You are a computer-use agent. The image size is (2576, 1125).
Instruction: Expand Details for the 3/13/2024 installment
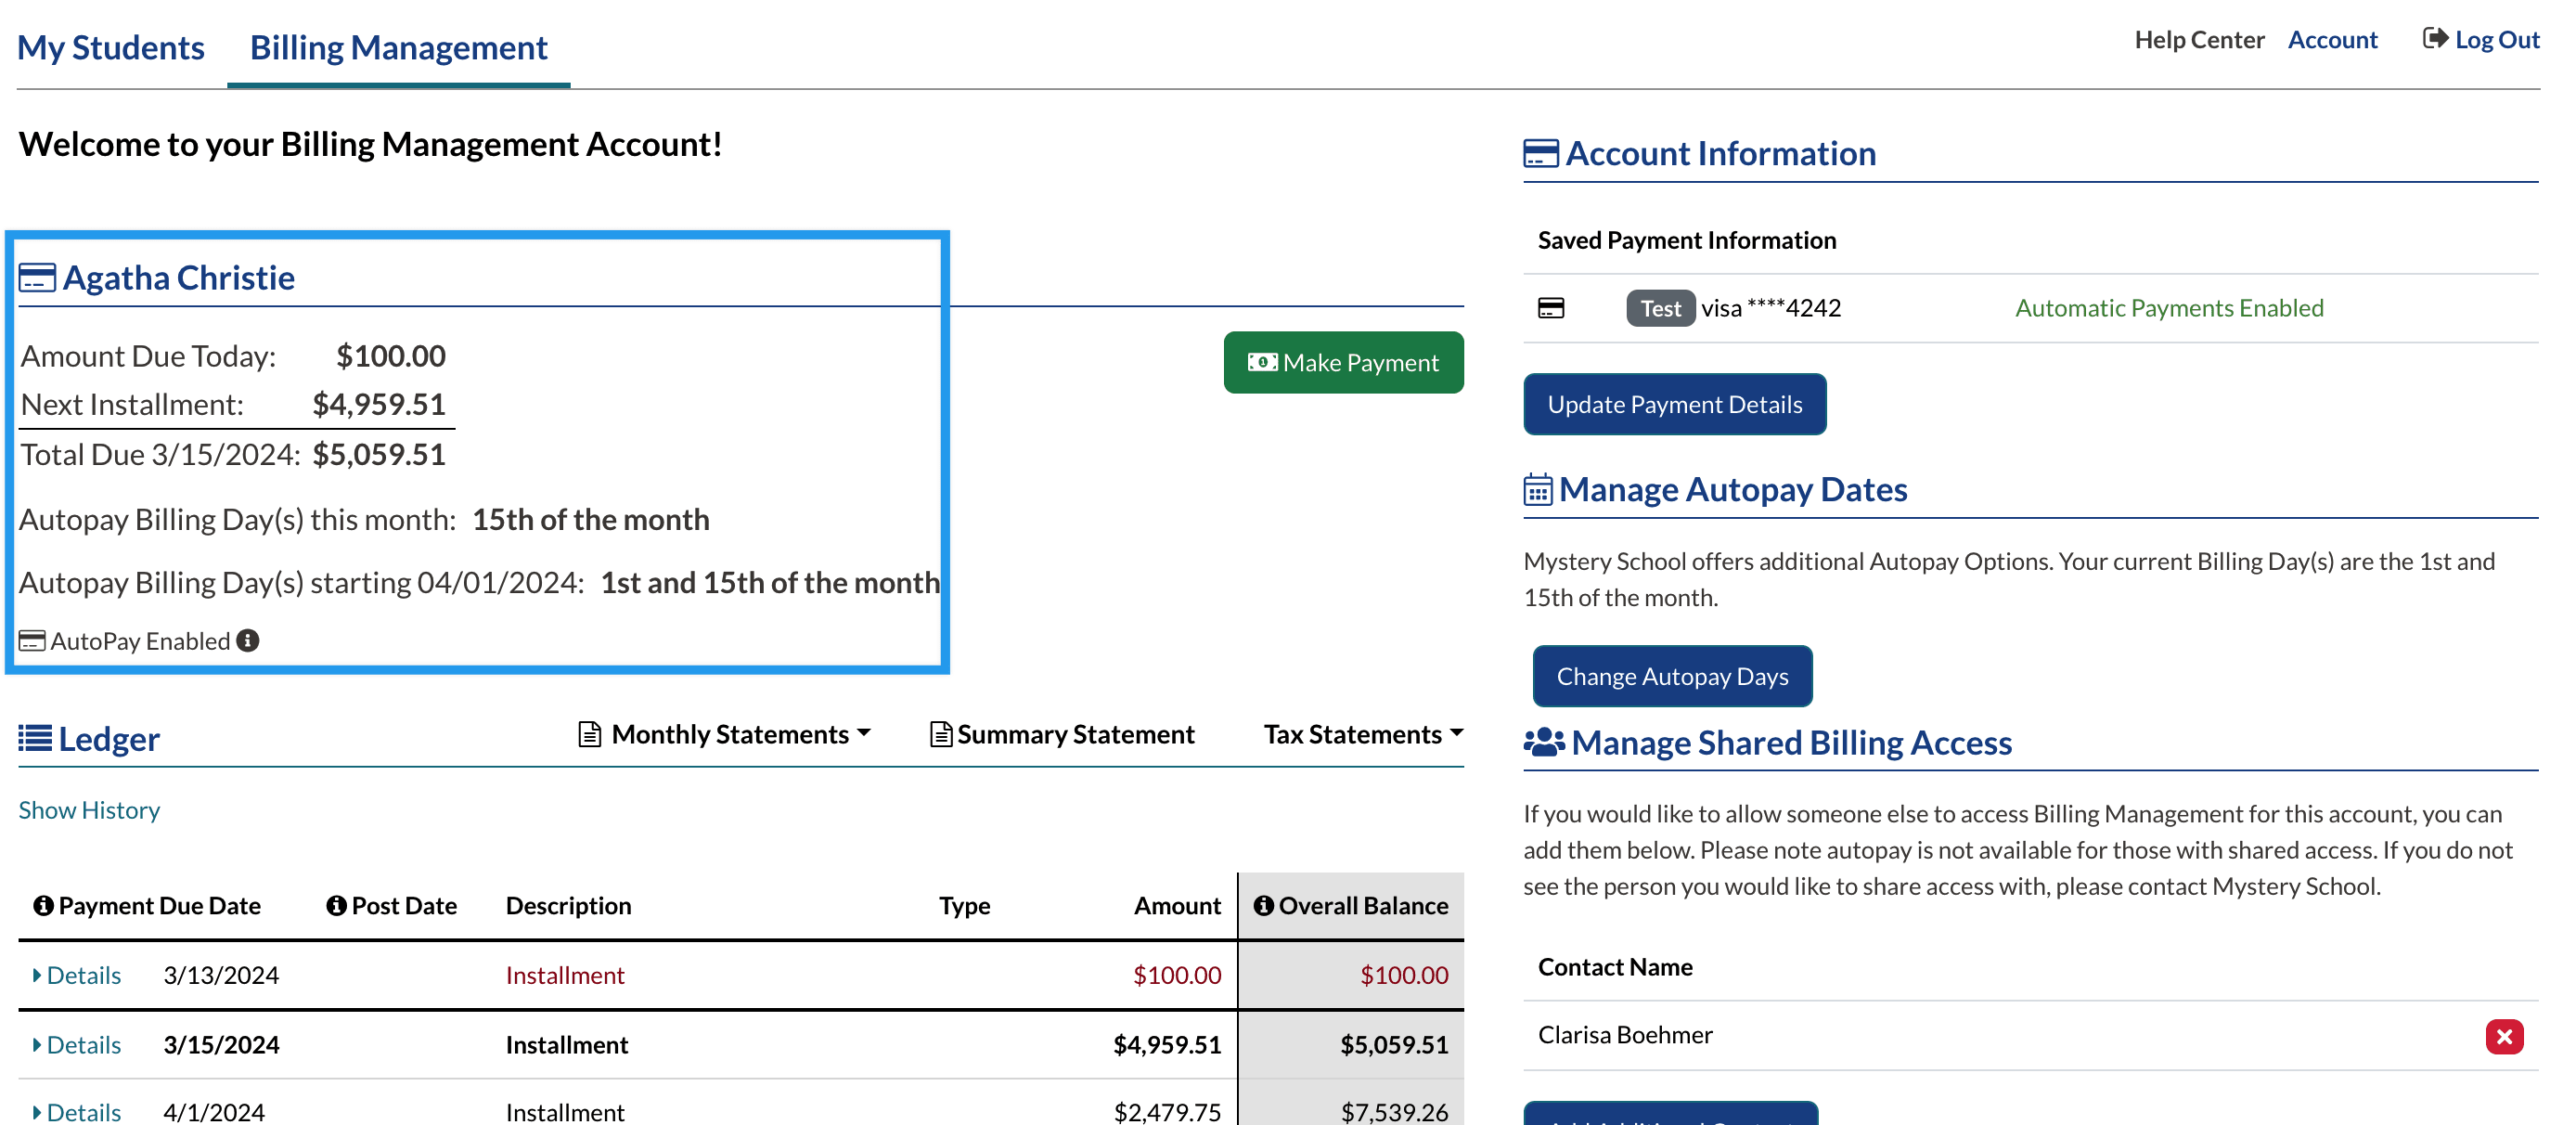coord(78,975)
